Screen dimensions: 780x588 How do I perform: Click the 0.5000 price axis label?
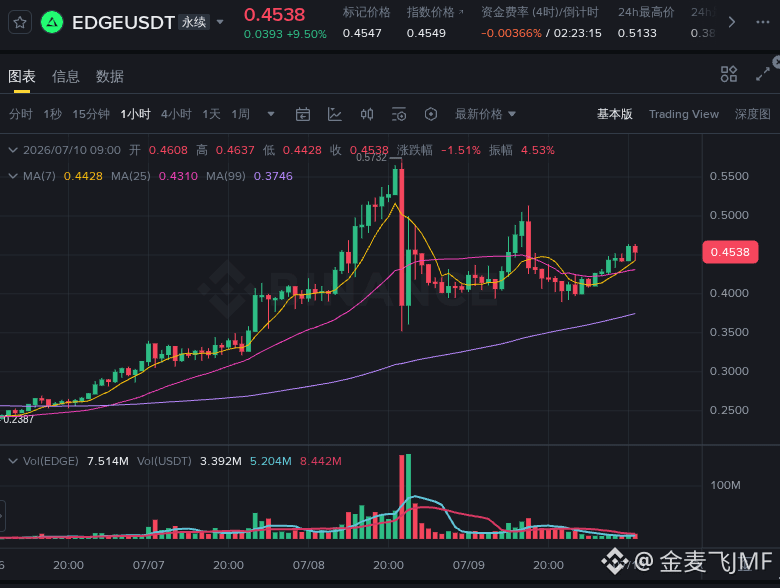[729, 215]
